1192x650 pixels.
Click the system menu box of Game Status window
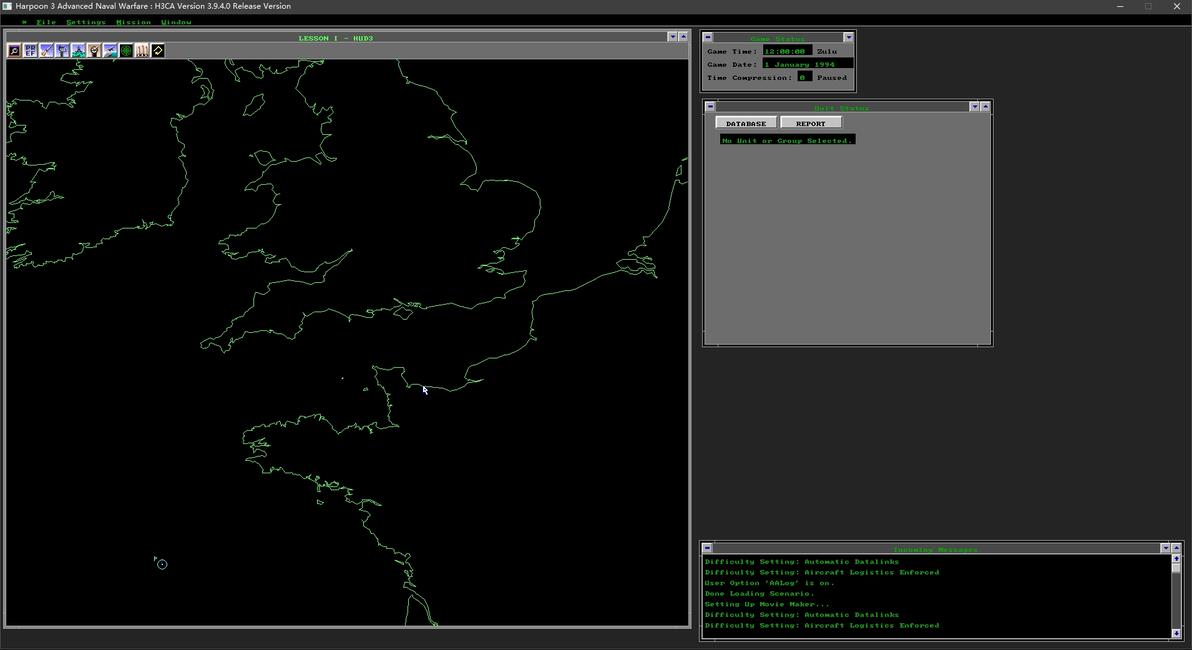[708, 38]
